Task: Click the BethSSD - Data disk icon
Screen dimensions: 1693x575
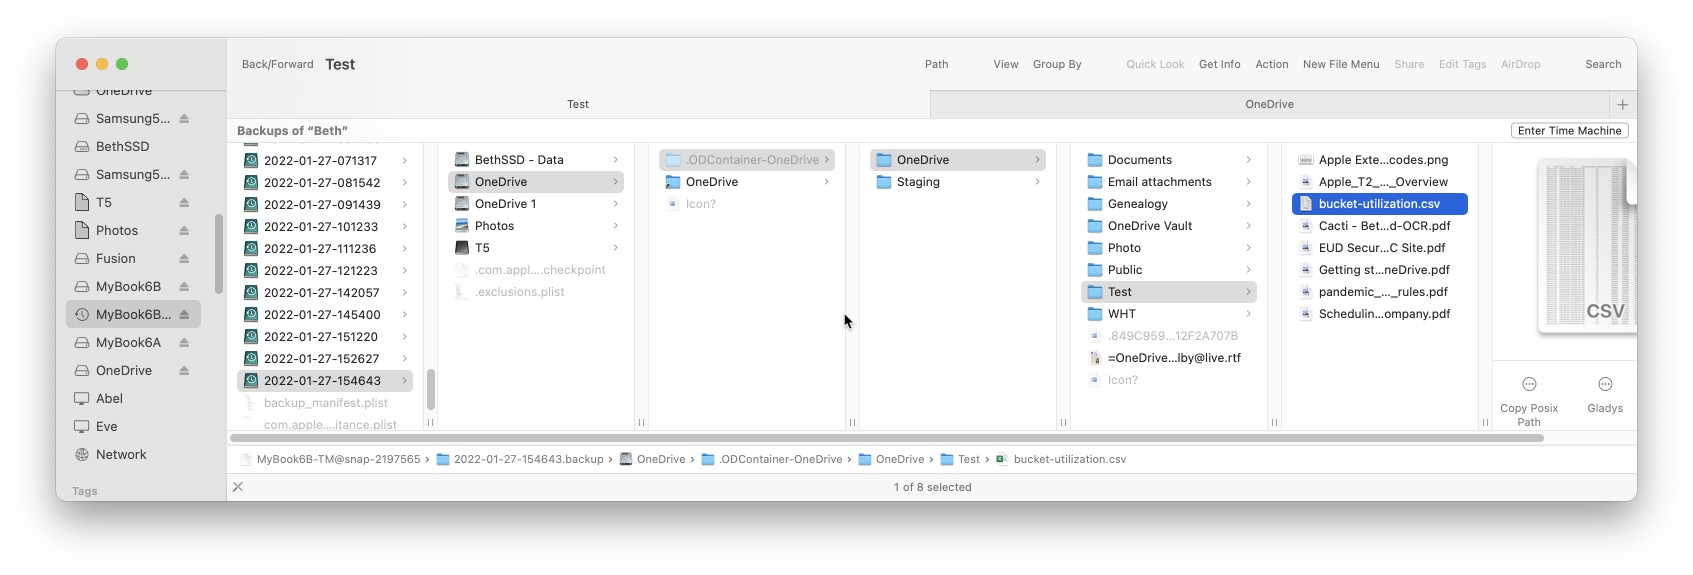Action: pyautogui.click(x=462, y=159)
